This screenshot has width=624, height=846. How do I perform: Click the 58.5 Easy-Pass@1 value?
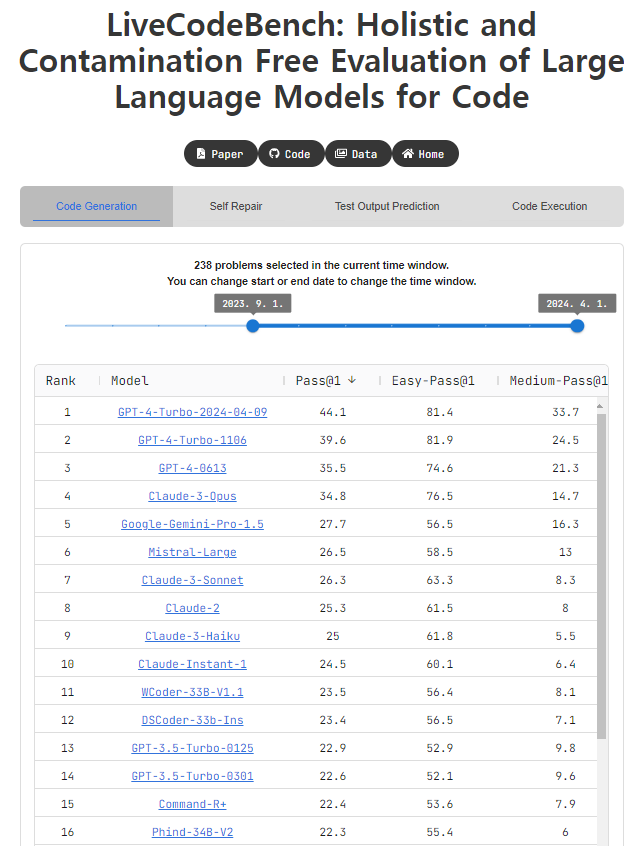click(440, 552)
